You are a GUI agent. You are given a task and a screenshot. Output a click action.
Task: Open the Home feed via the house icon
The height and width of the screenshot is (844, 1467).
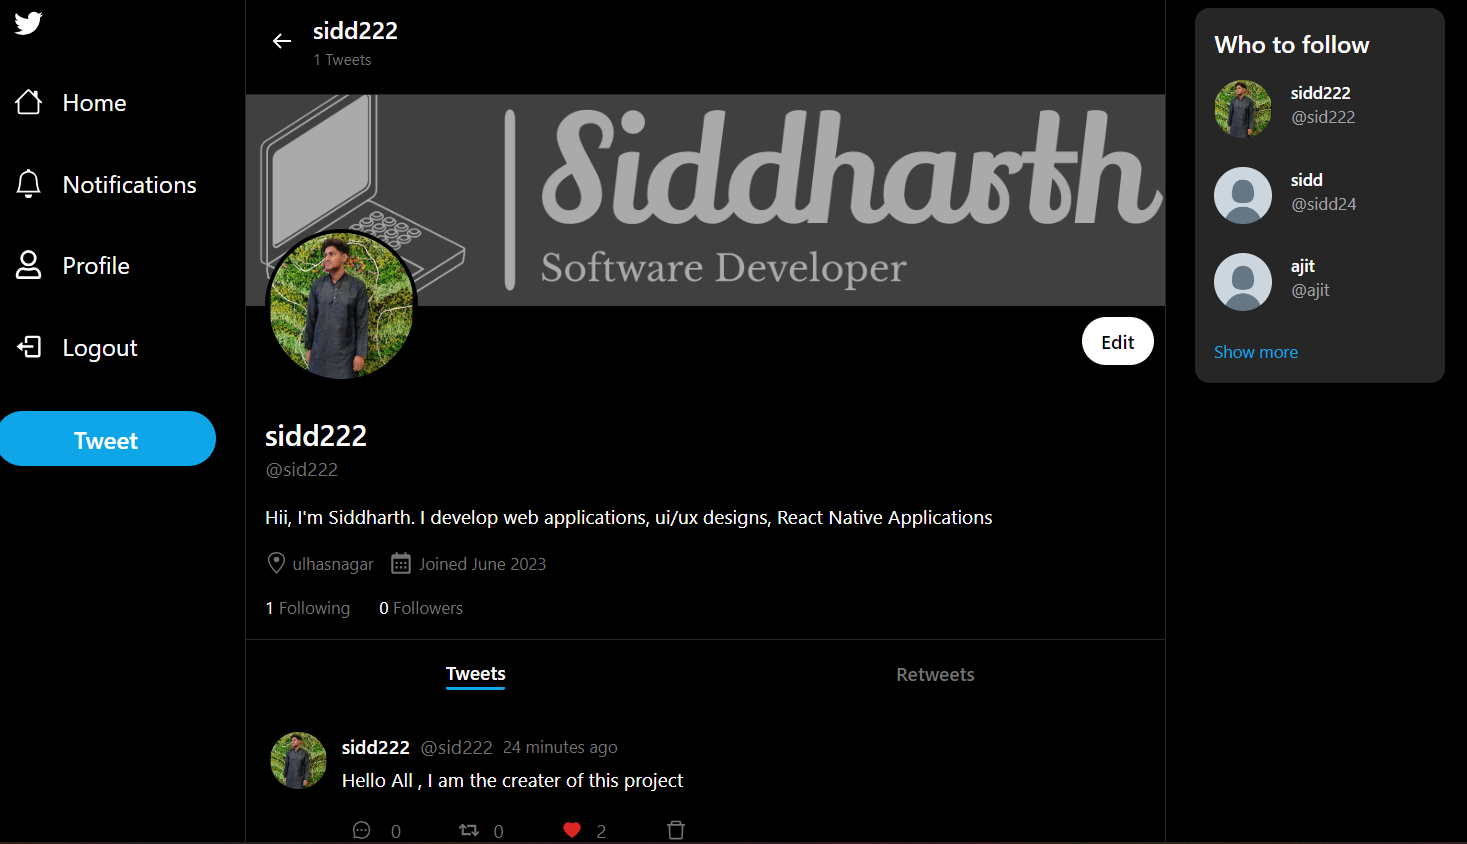(x=29, y=101)
